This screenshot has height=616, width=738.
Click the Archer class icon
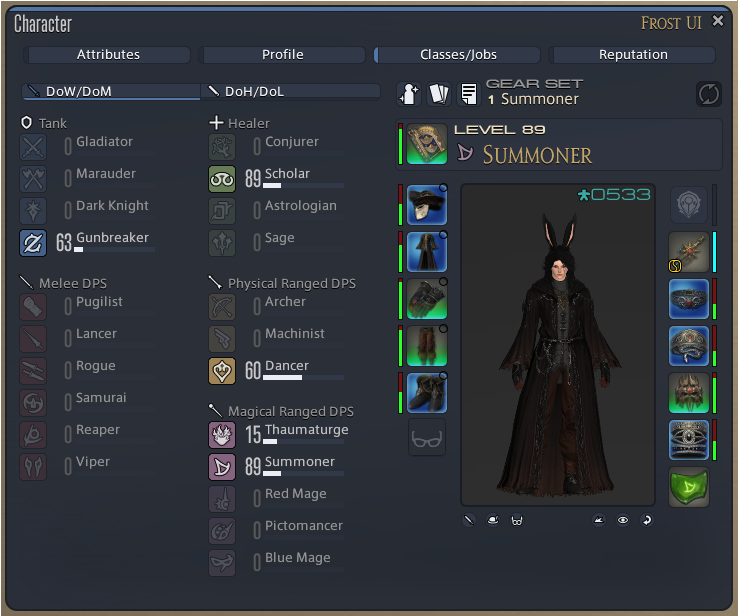(x=222, y=307)
